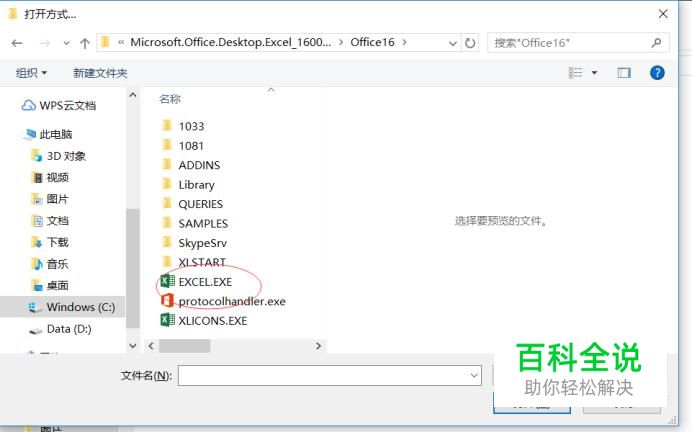Click the change view icon
The height and width of the screenshot is (432, 692).
point(575,73)
